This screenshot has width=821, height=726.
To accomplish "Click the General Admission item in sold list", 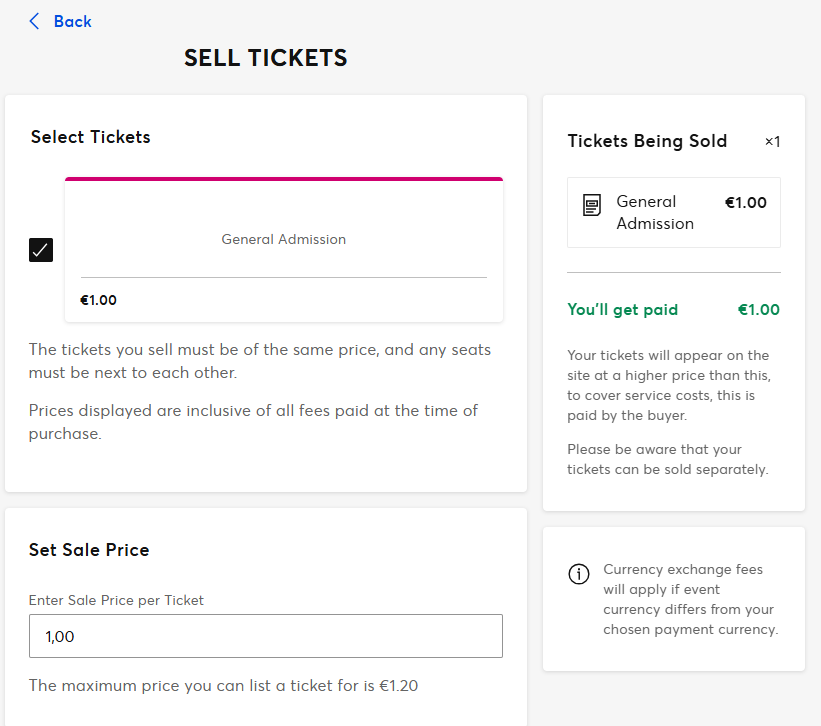I will 654,212.
